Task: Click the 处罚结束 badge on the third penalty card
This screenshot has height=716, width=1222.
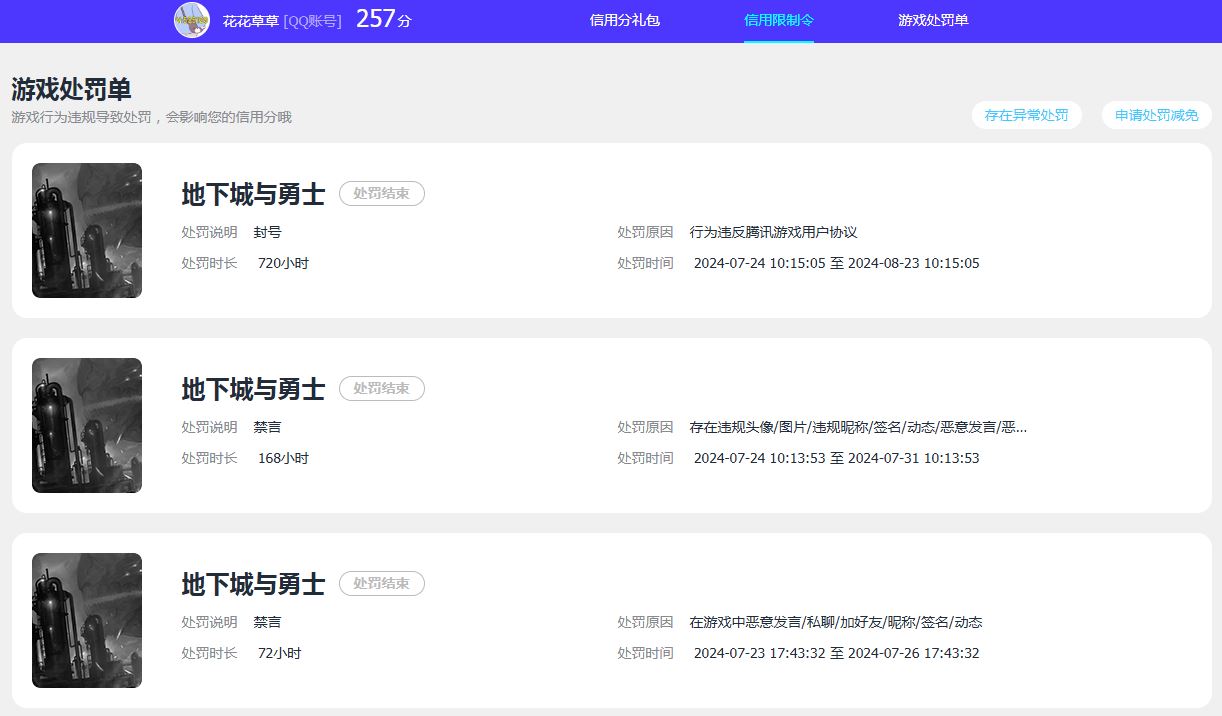Action: click(x=382, y=583)
